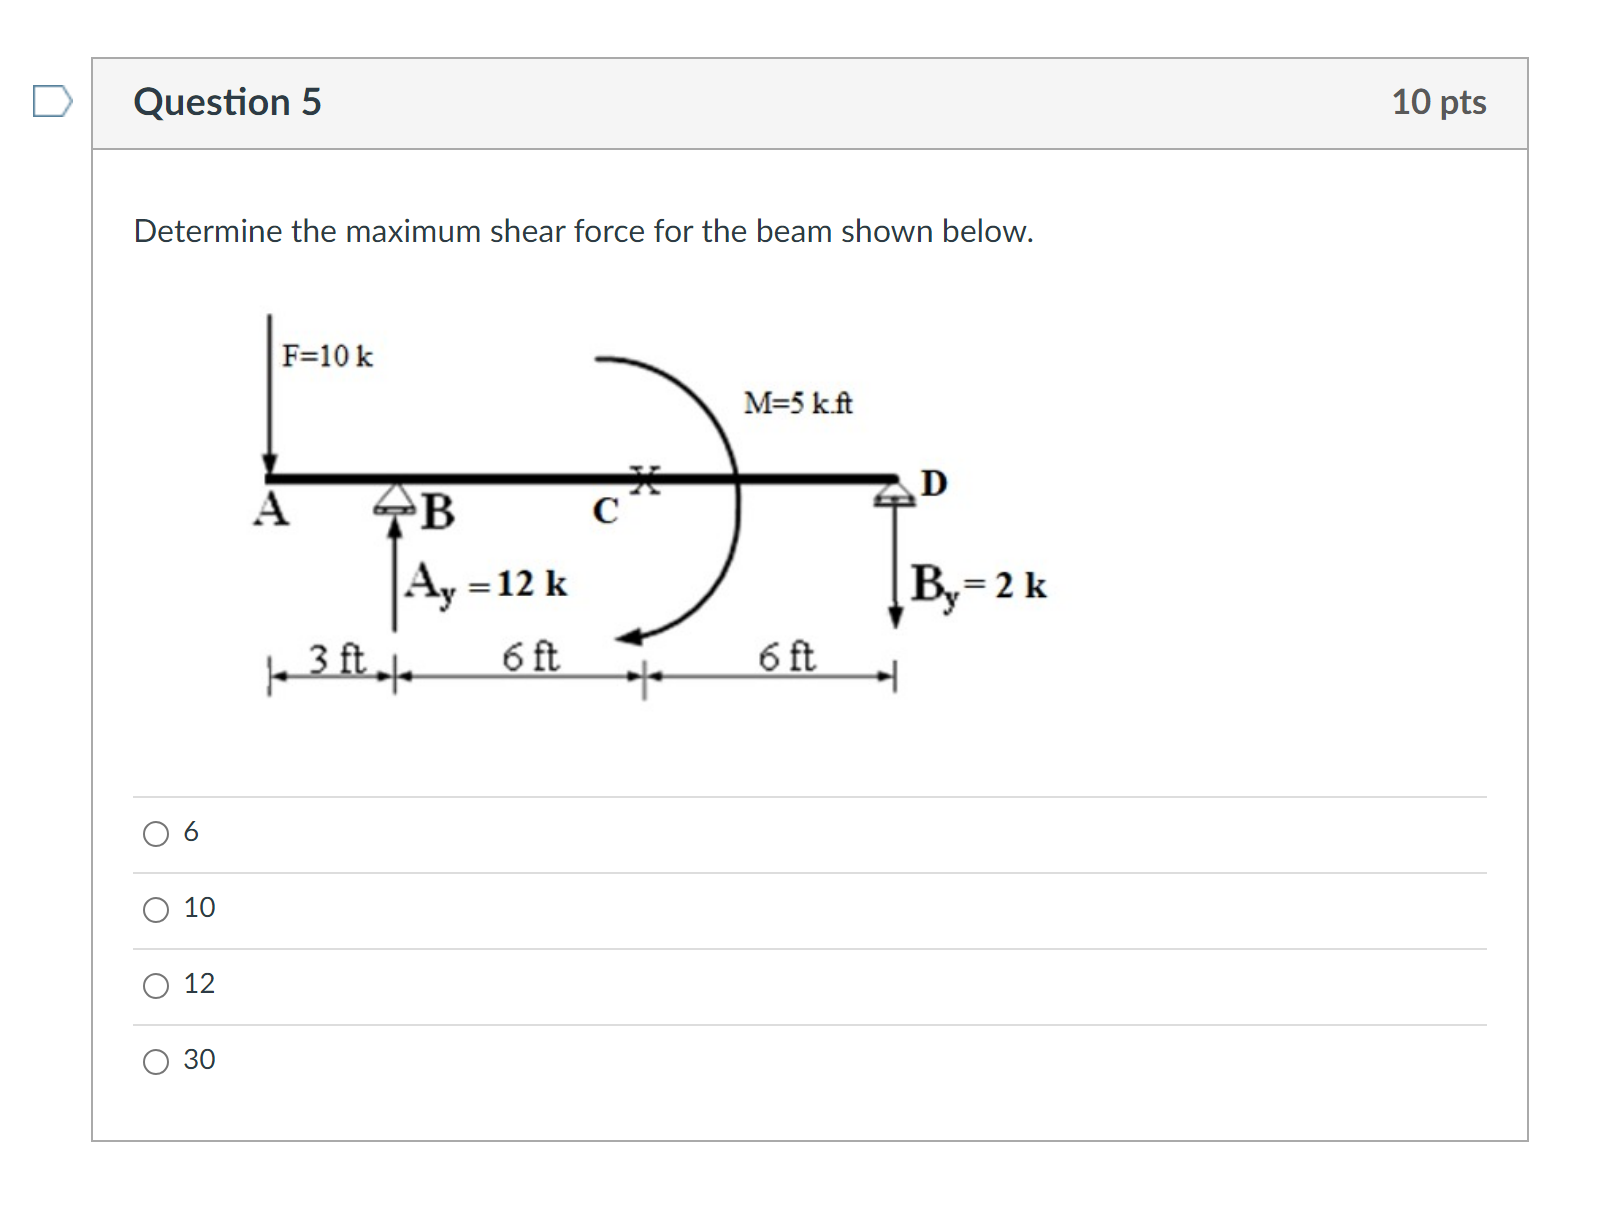Click support B on the diagram
The image size is (1598, 1219).
click(x=395, y=500)
